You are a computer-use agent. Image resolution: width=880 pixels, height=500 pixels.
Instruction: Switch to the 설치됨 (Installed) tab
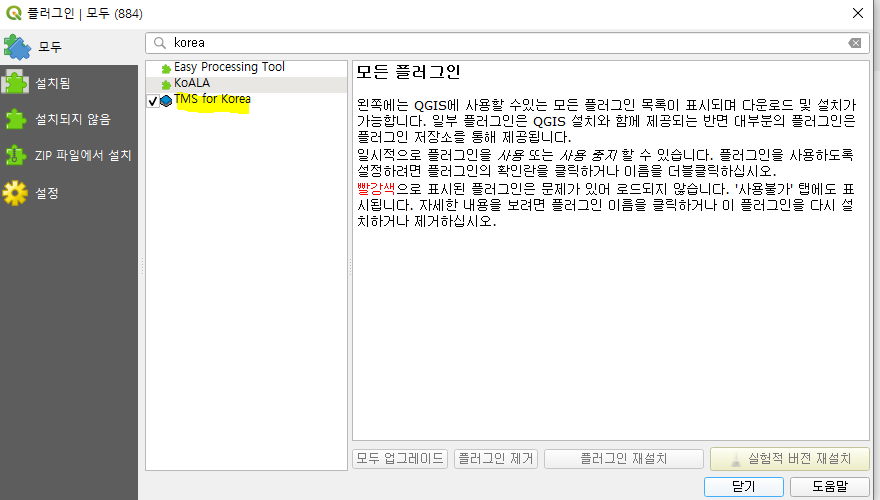tap(68, 83)
